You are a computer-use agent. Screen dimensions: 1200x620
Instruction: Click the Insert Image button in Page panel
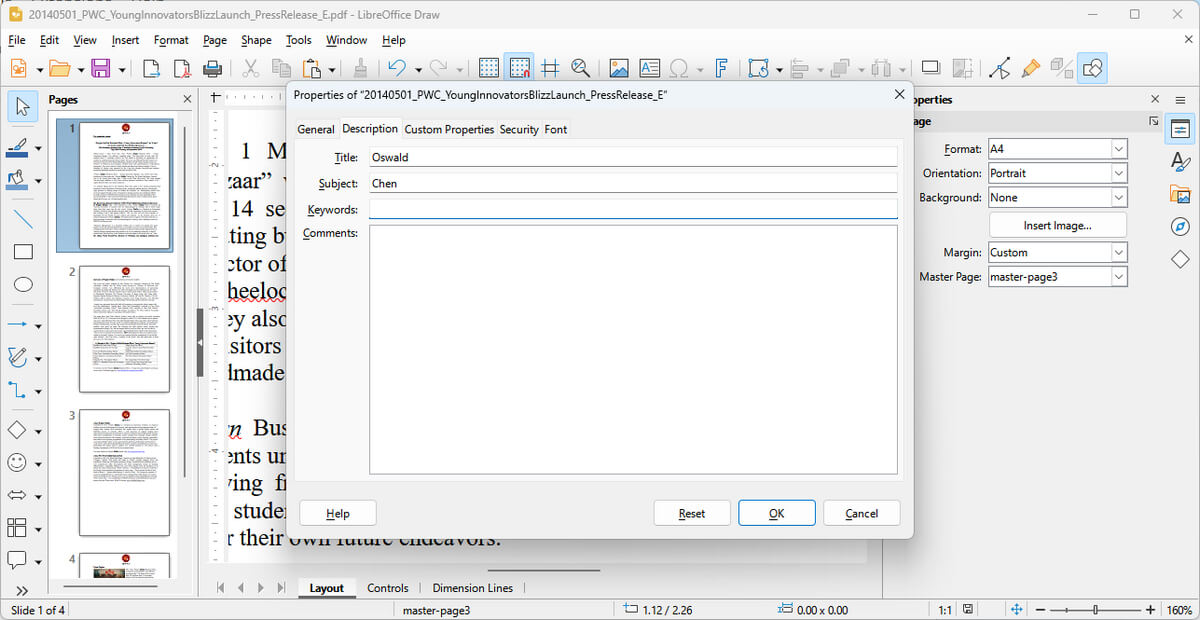[1057, 224]
